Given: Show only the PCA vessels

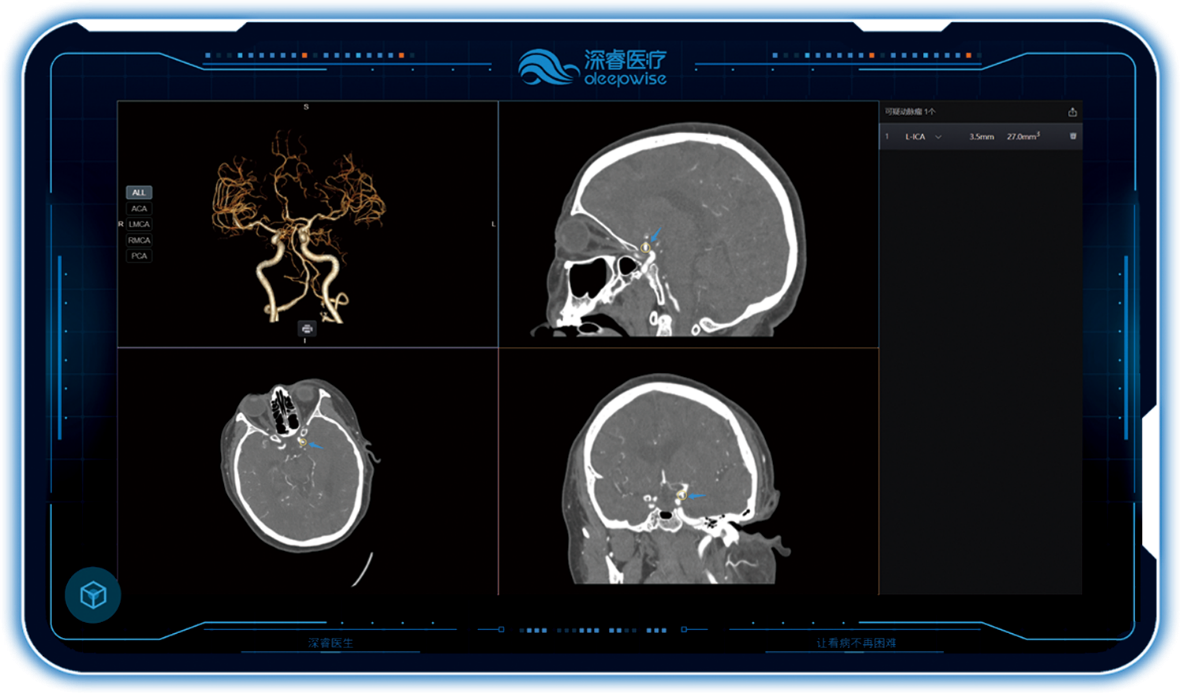Looking at the screenshot, I should [x=139, y=256].
